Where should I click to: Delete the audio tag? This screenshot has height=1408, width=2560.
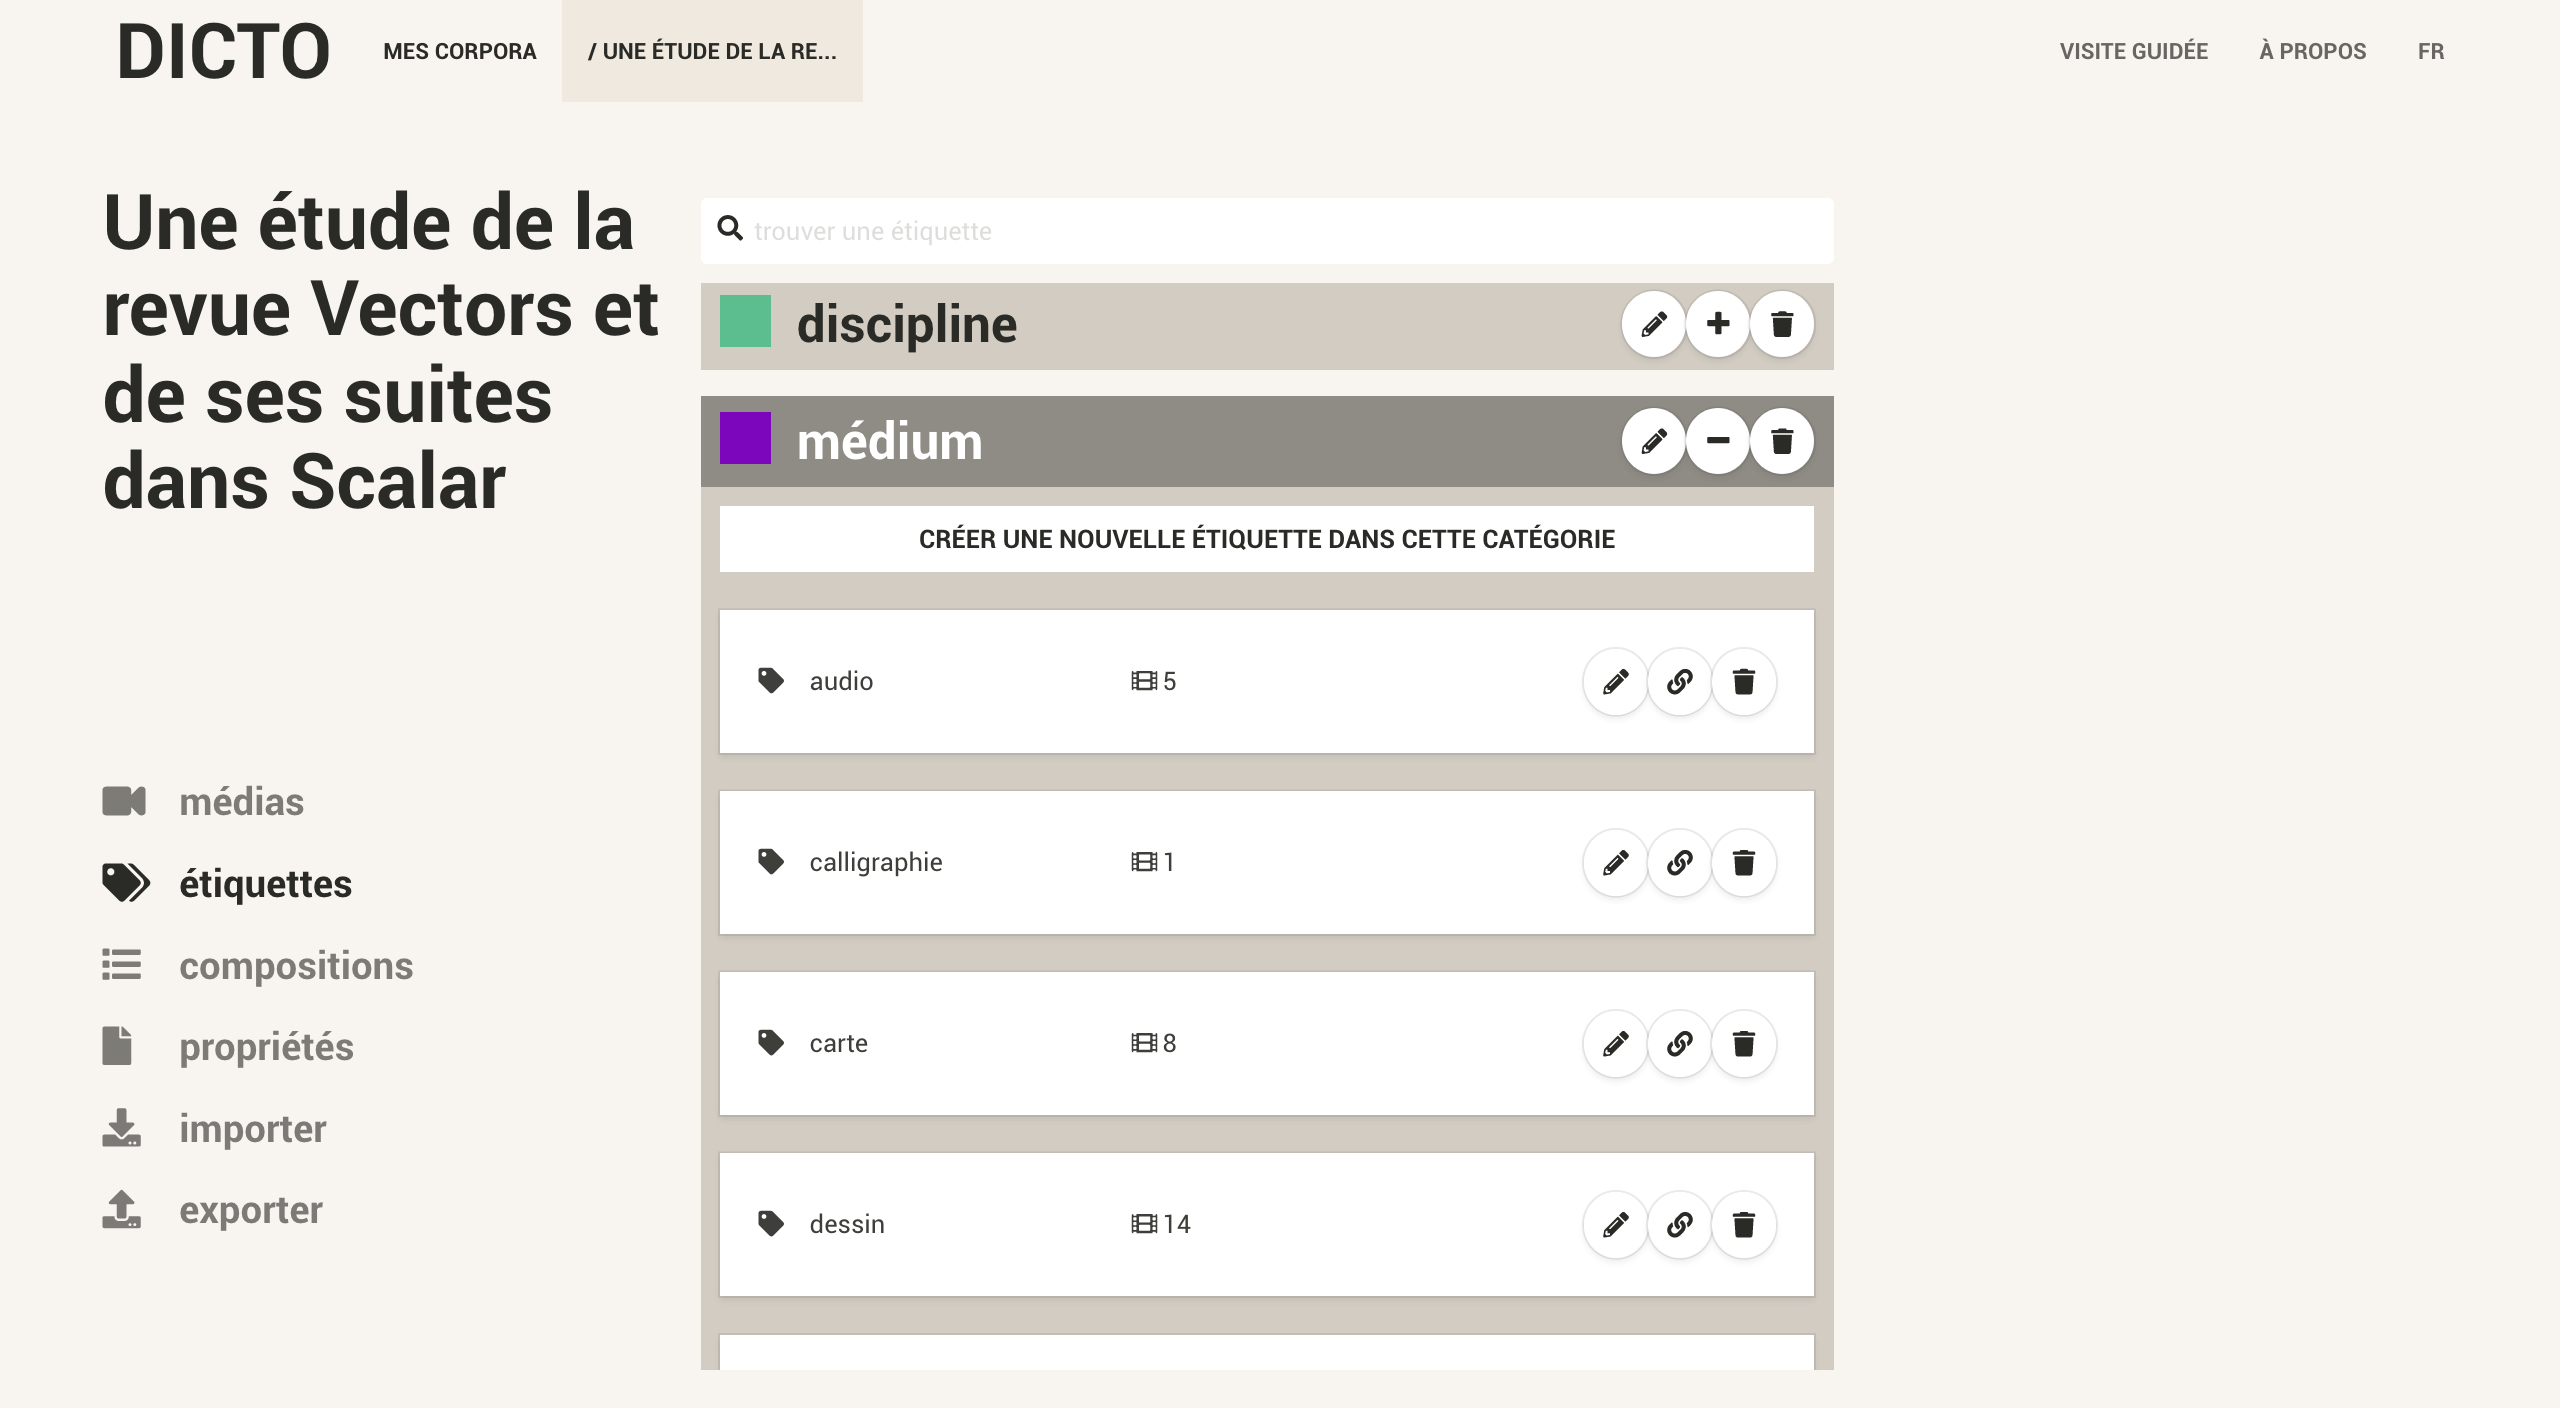point(1744,682)
